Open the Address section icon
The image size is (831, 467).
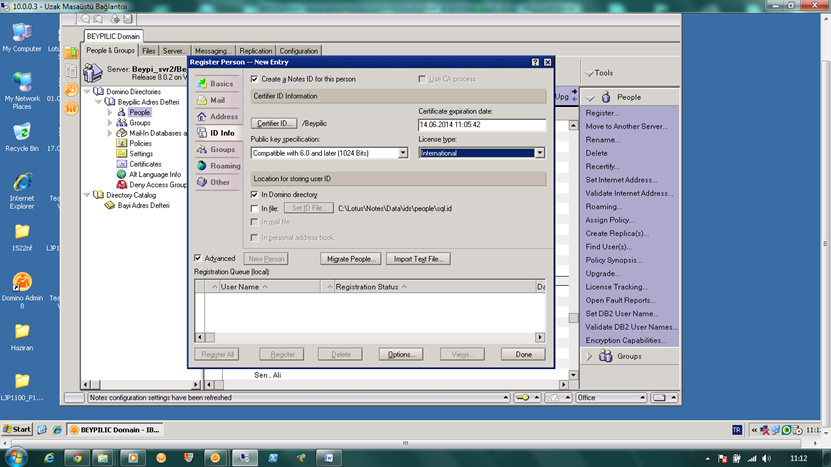coord(202,117)
